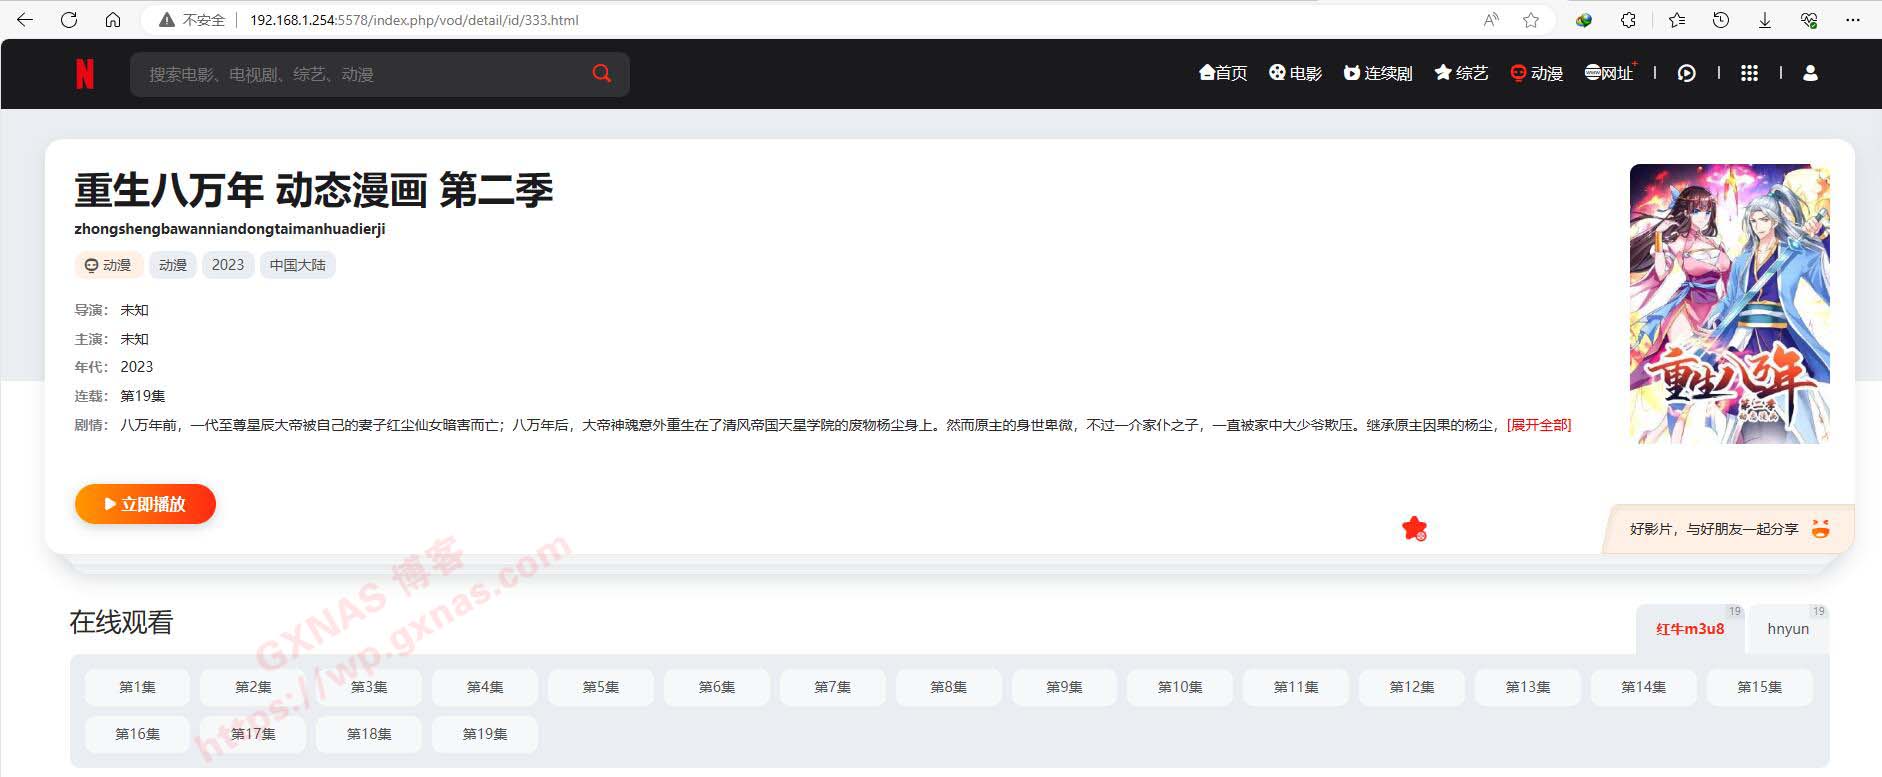Screen dimensions: 1882x777
Task: Open the 连续剧 TV series menu
Action: pyautogui.click(x=1378, y=73)
